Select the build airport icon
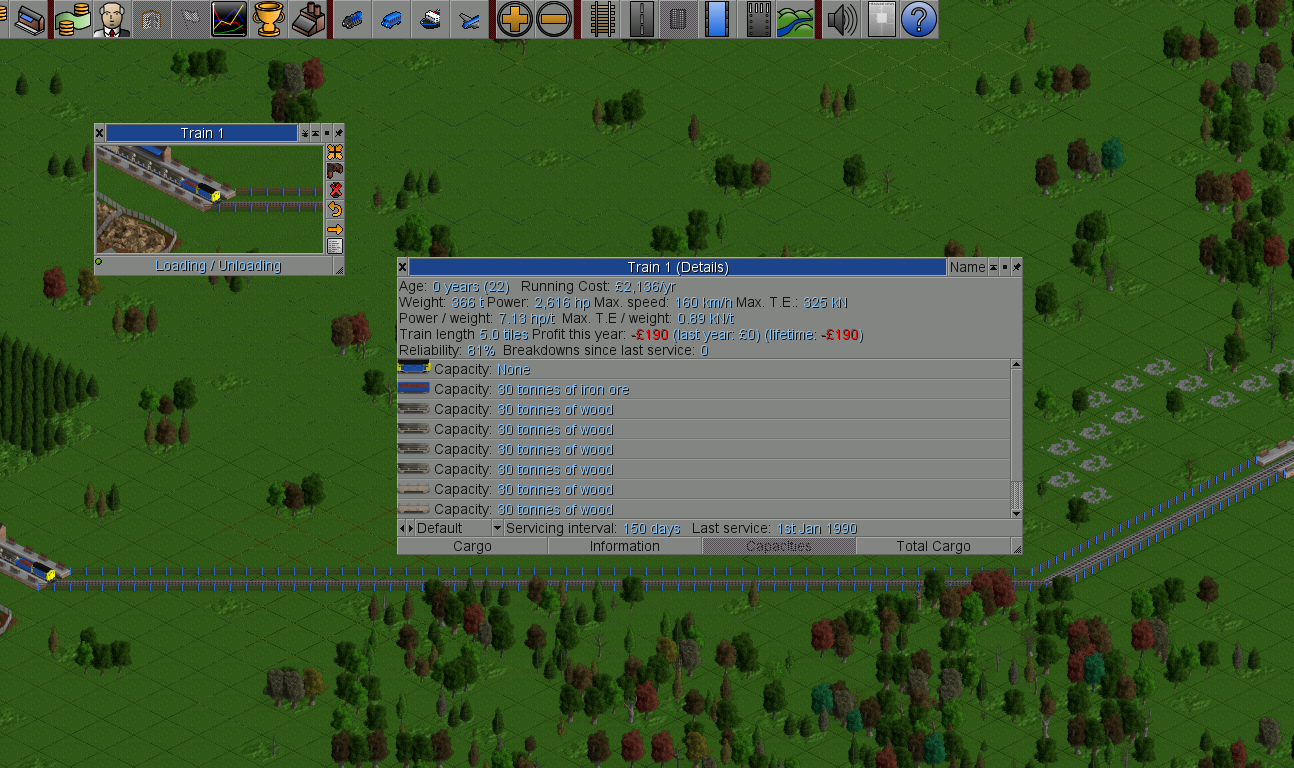 [758, 19]
